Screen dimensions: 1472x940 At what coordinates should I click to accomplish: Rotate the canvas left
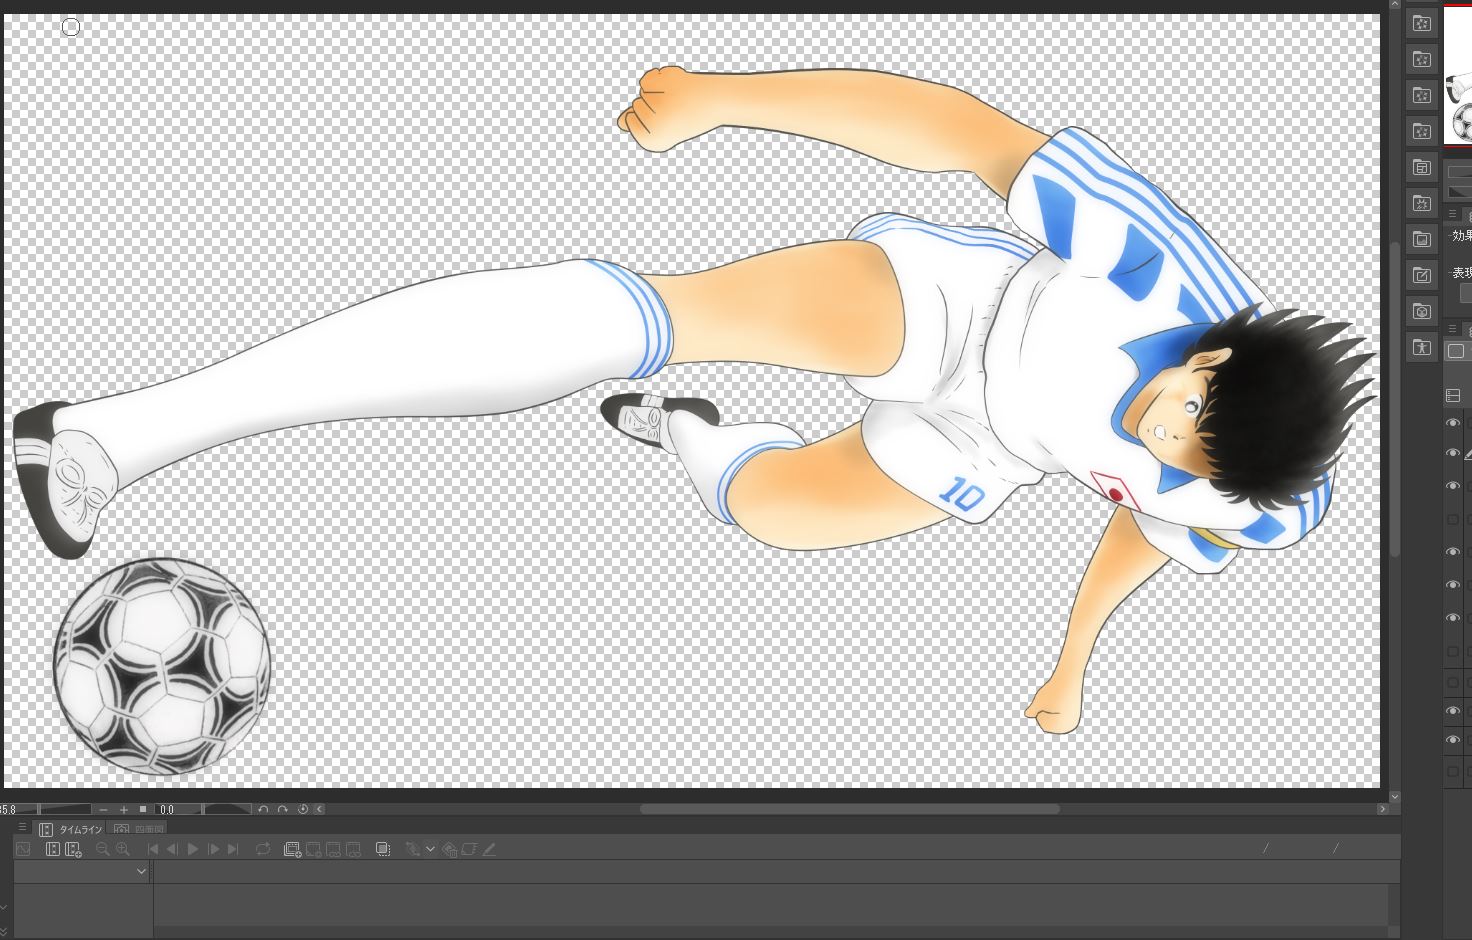point(263,809)
